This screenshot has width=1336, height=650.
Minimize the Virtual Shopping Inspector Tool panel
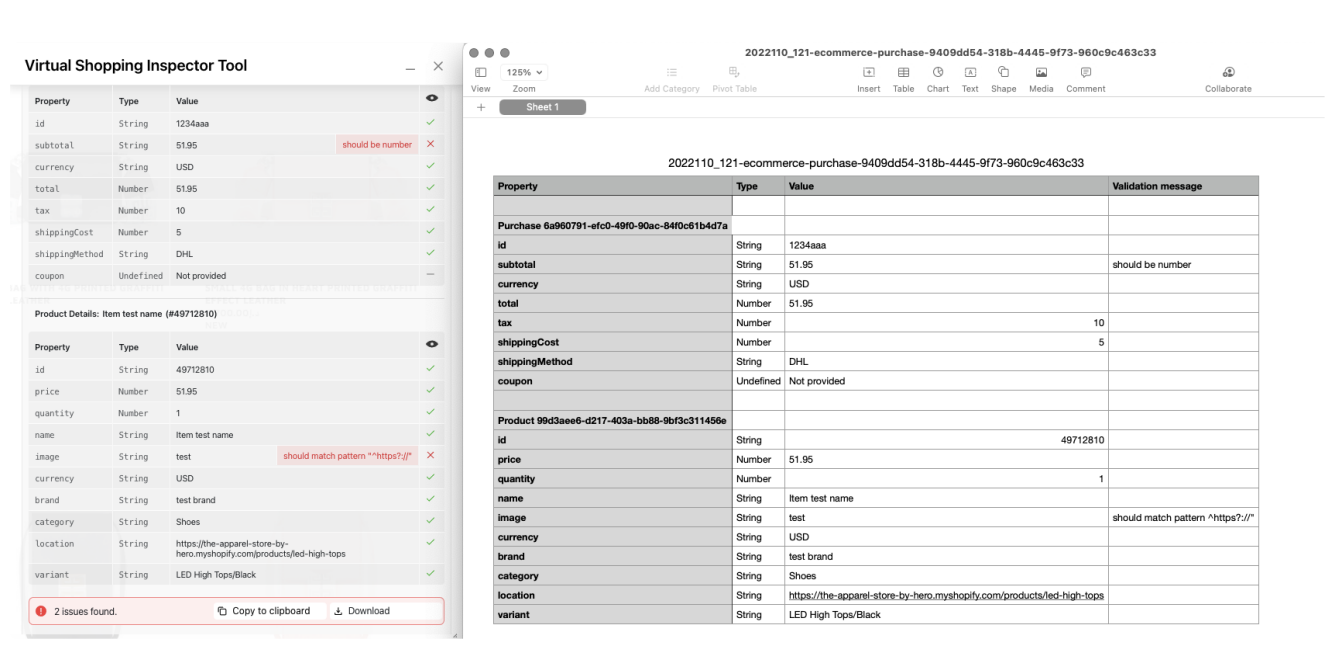click(x=411, y=68)
